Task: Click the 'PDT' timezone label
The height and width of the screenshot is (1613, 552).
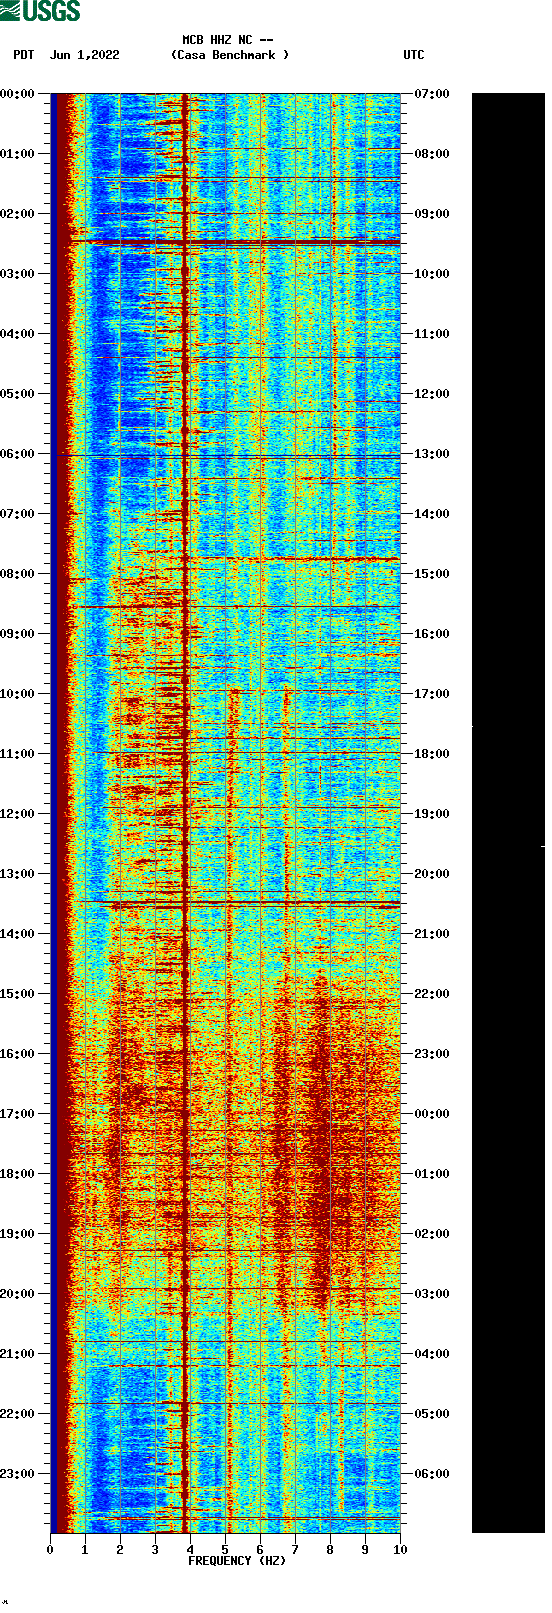Action: click(24, 55)
